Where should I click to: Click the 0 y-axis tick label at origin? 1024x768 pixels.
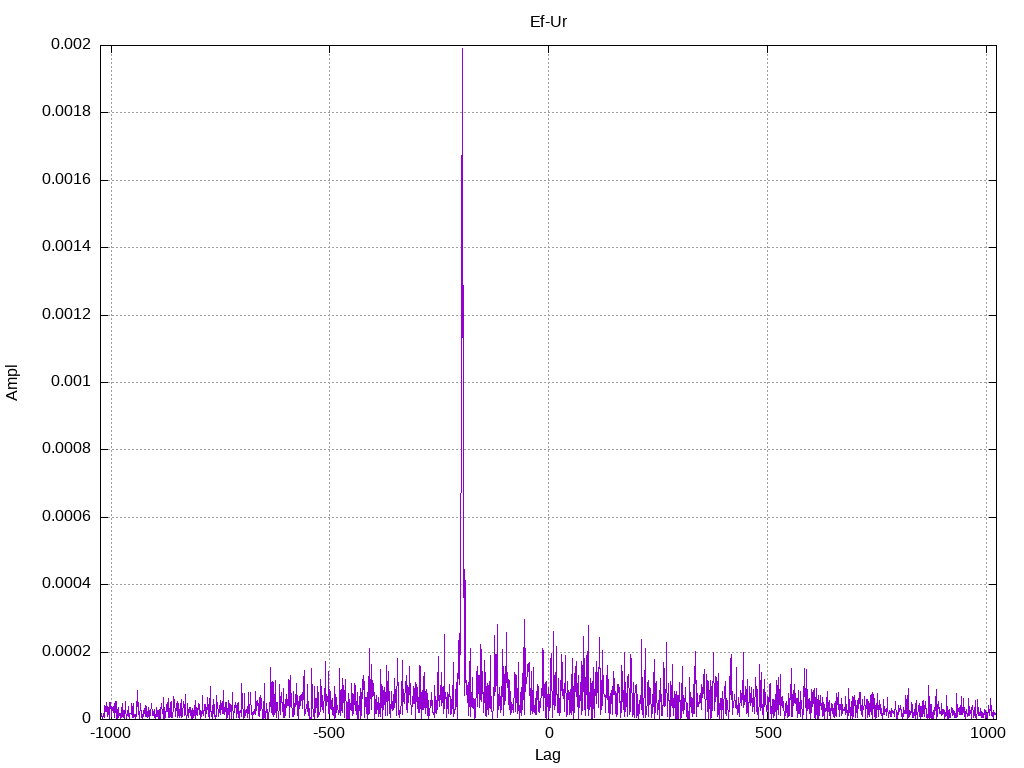pos(86,718)
